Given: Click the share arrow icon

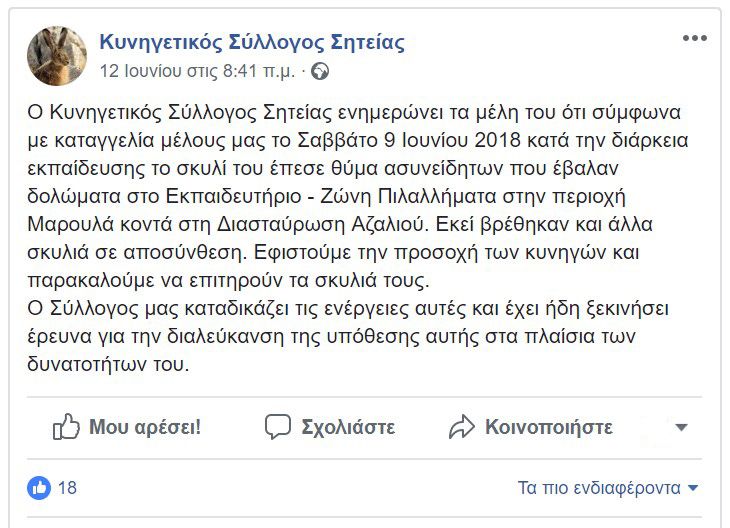Looking at the screenshot, I should (x=461, y=427).
